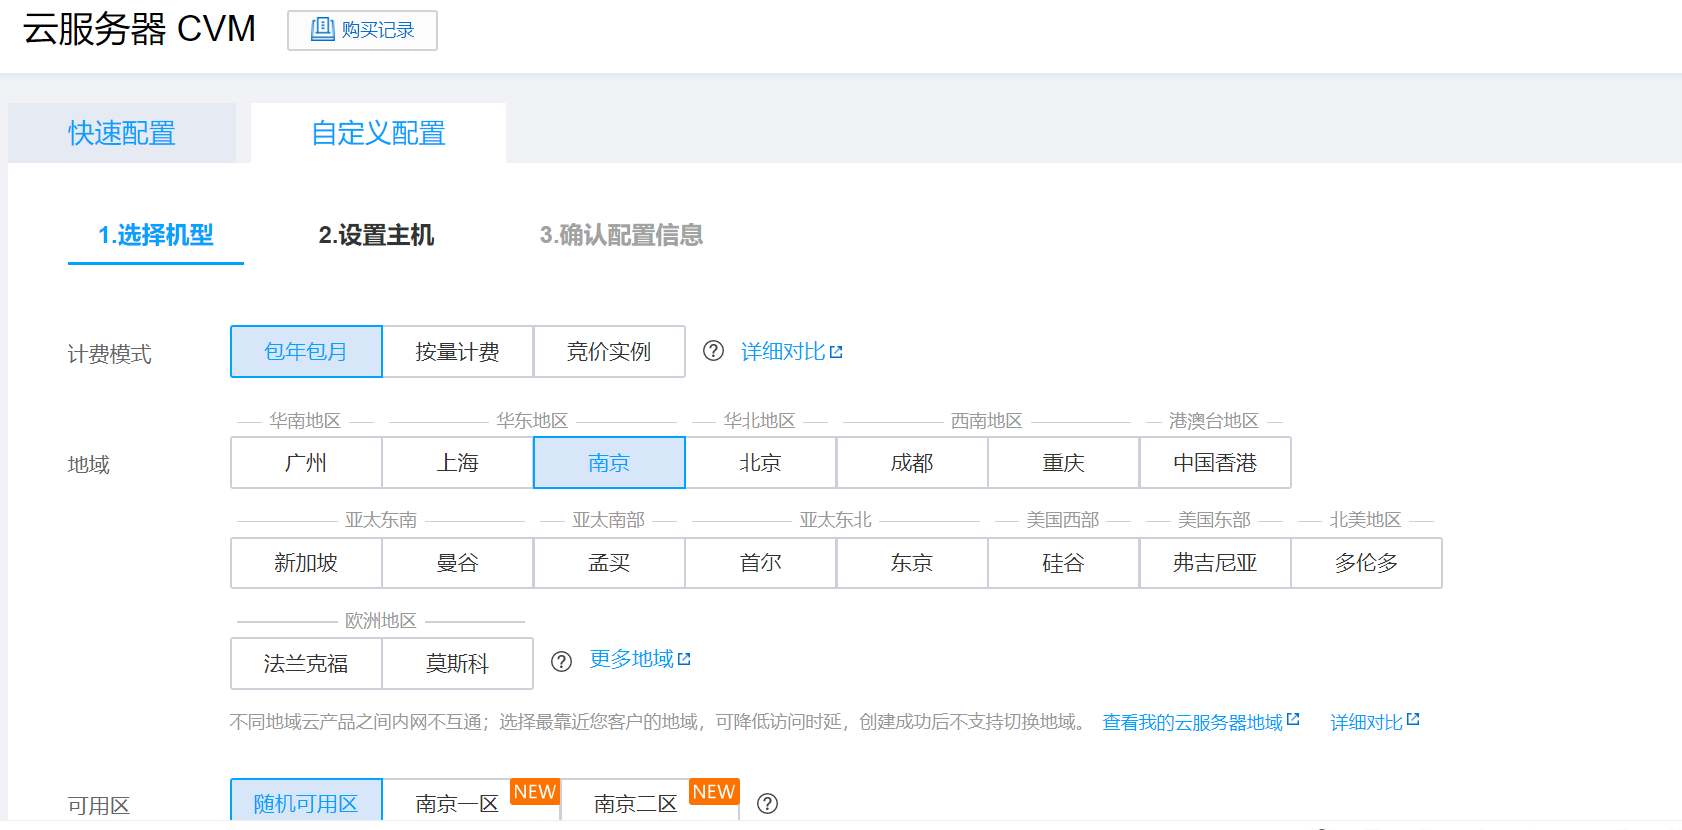Open 查看我的云服务器地域 link
Screen dimensions: 1682x830
[x=1201, y=722]
